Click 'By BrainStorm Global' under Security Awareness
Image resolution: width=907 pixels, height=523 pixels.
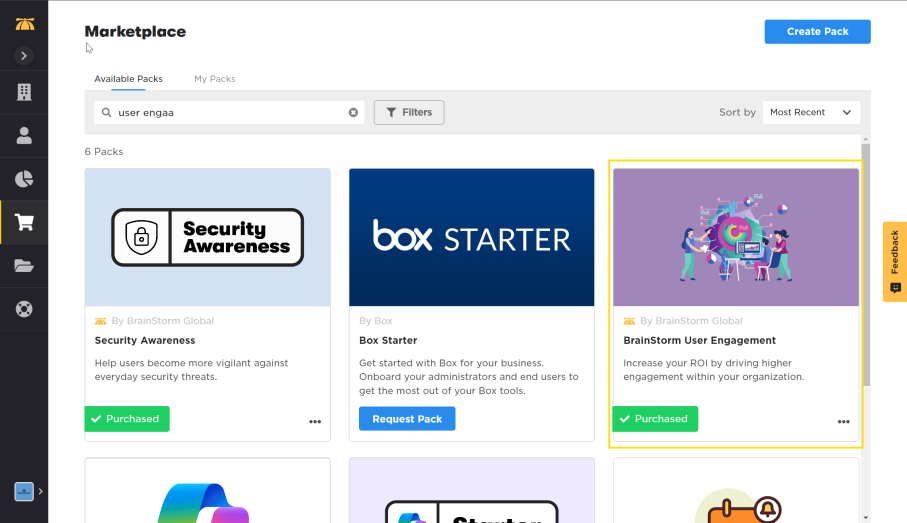(x=163, y=321)
